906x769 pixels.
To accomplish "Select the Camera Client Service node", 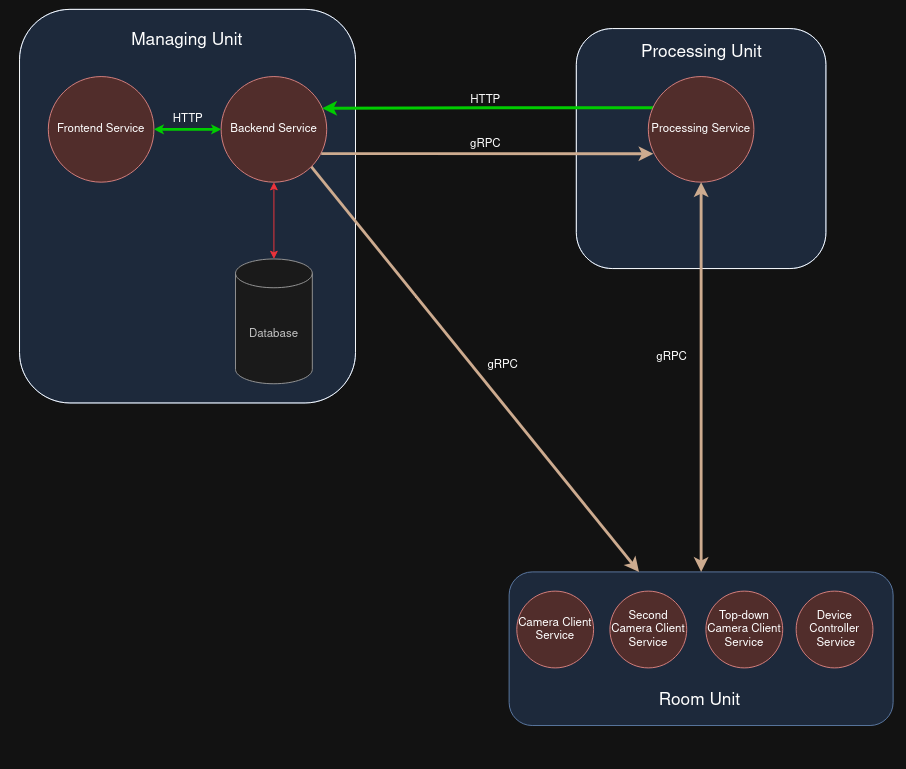I will pyautogui.click(x=555, y=629).
